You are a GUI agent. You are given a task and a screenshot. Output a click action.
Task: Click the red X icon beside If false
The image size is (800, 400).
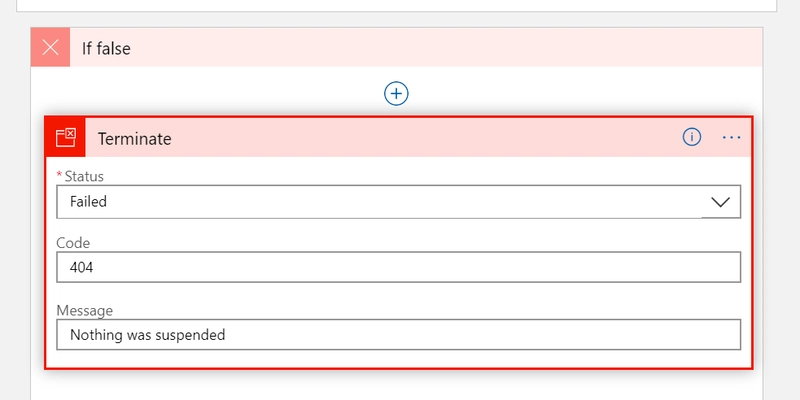pyautogui.click(x=50, y=48)
